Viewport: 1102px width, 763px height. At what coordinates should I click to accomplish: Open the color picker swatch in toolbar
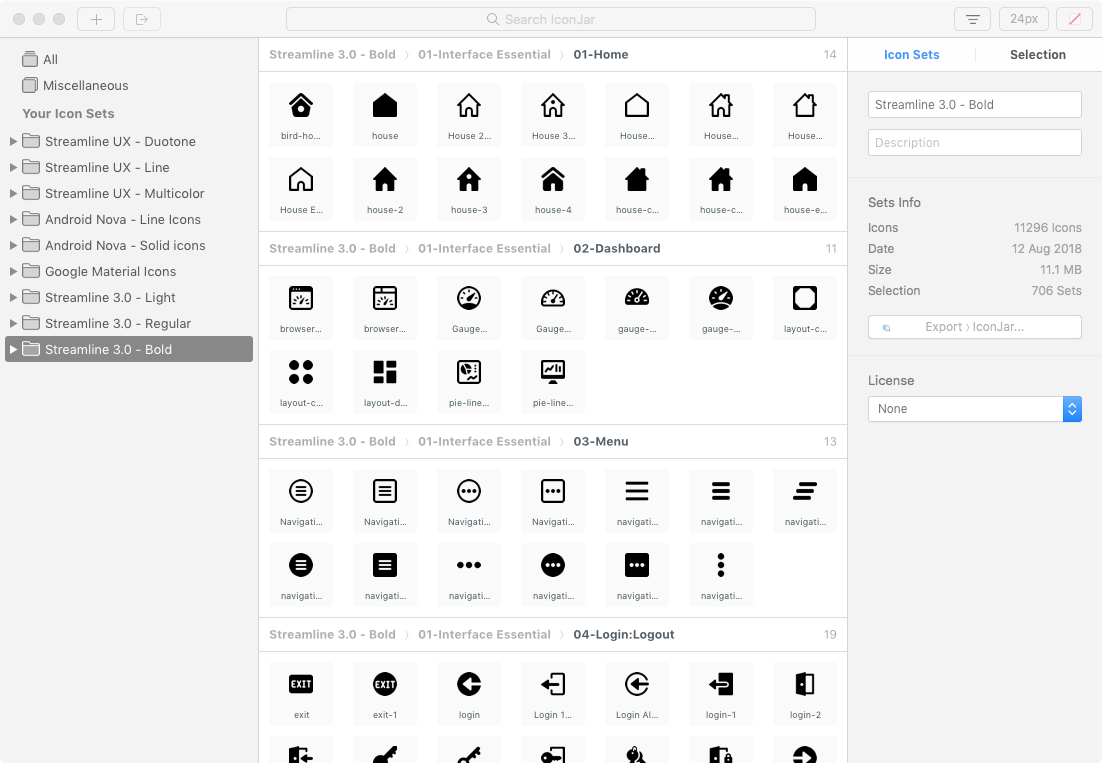point(1074,19)
